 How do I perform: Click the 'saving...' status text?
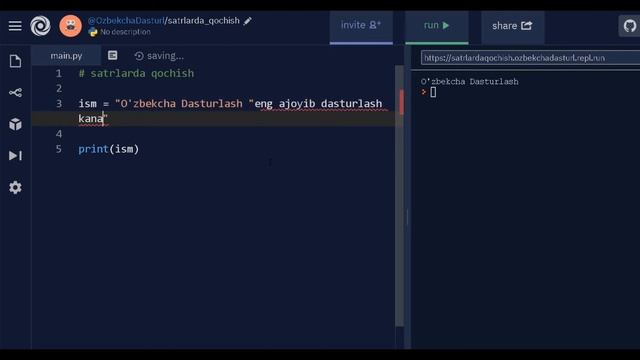click(165, 56)
